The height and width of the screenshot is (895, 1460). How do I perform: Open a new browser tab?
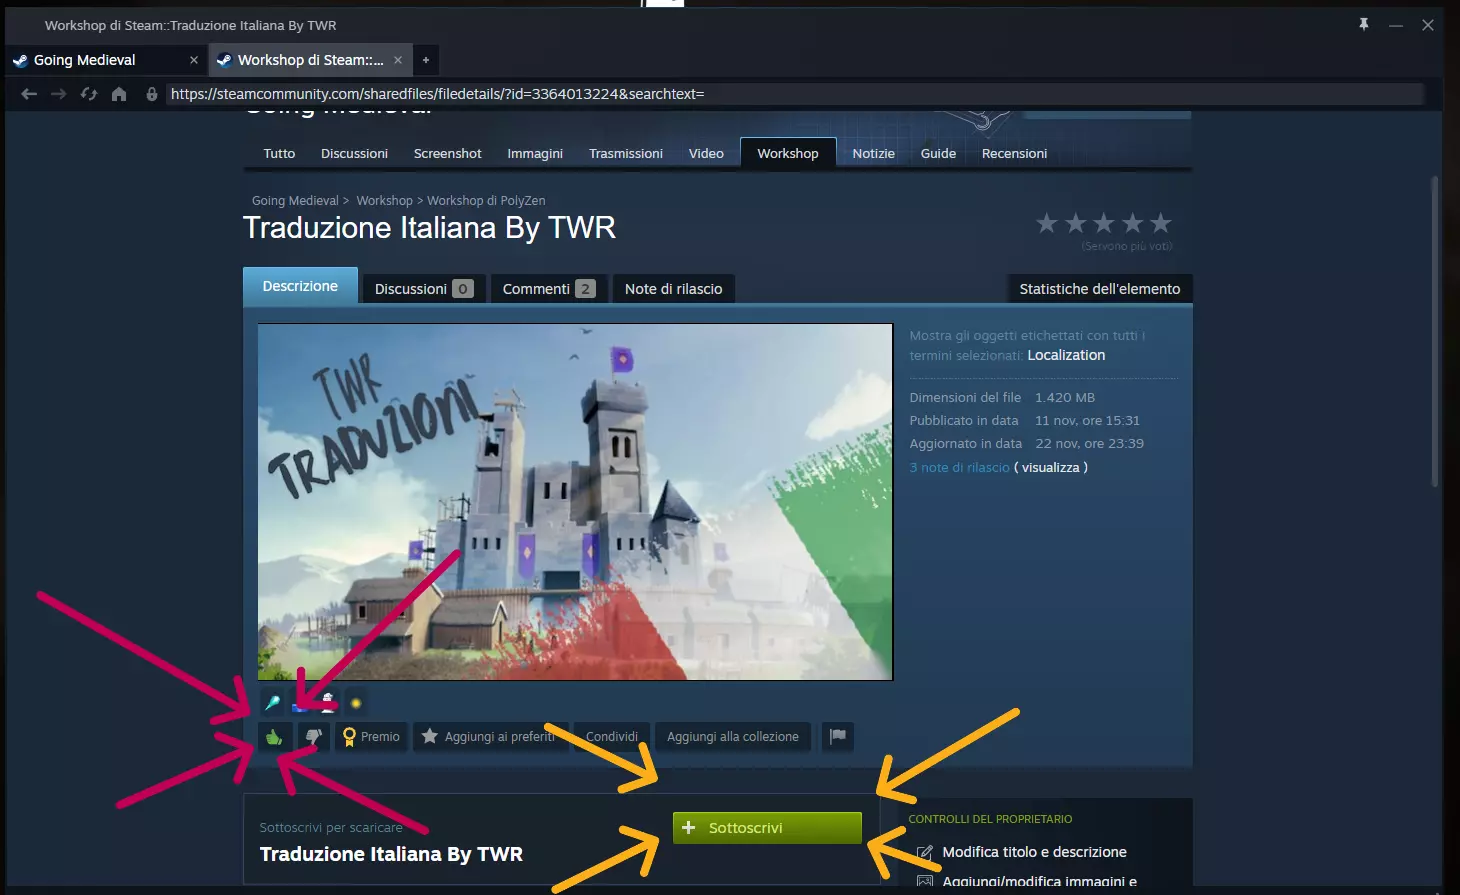(426, 60)
